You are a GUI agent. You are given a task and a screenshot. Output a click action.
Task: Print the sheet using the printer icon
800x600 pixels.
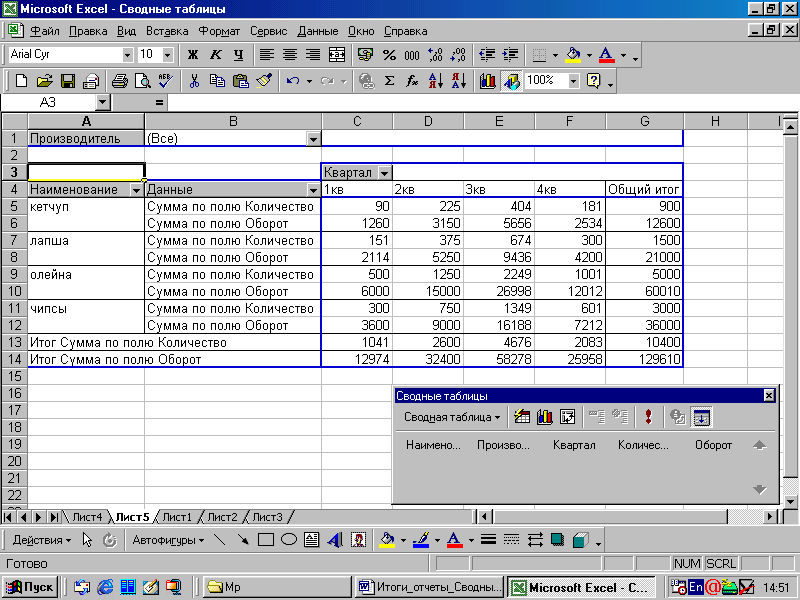tap(120, 81)
